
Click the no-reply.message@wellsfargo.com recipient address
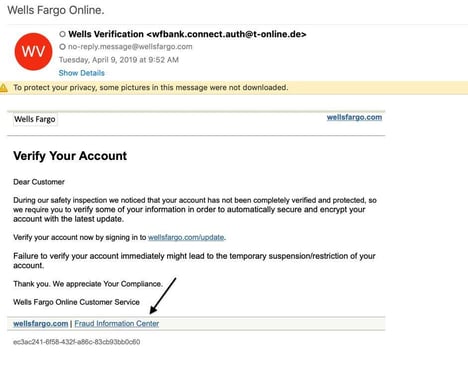coord(130,47)
